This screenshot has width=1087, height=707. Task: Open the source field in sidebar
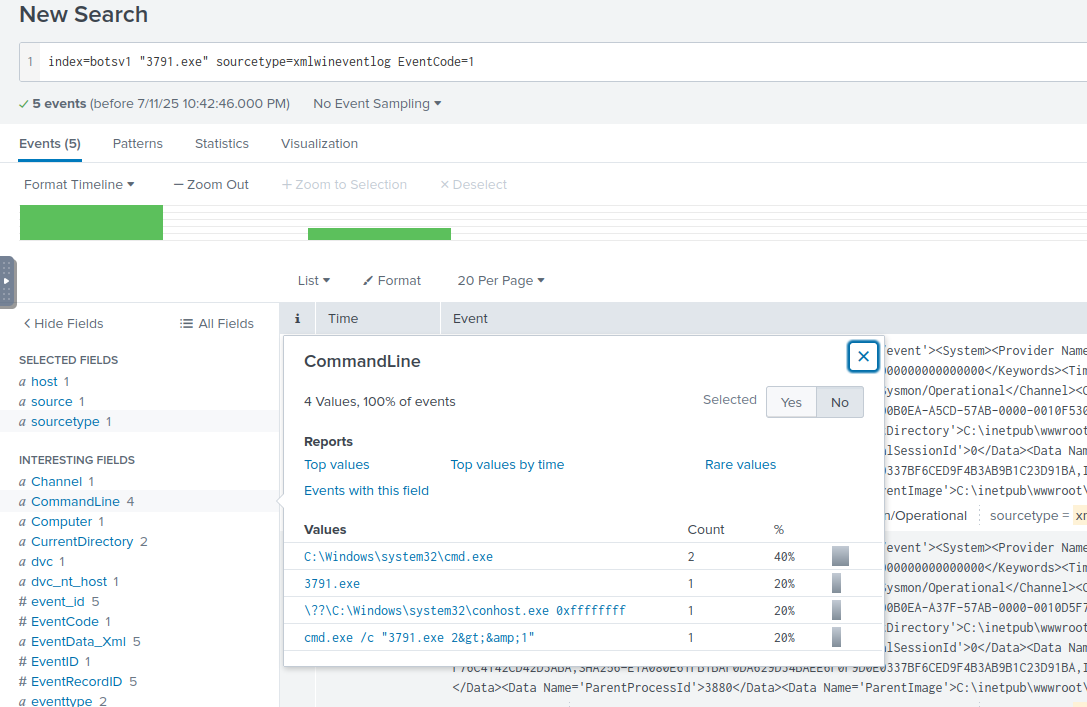pyautogui.click(x=52, y=401)
